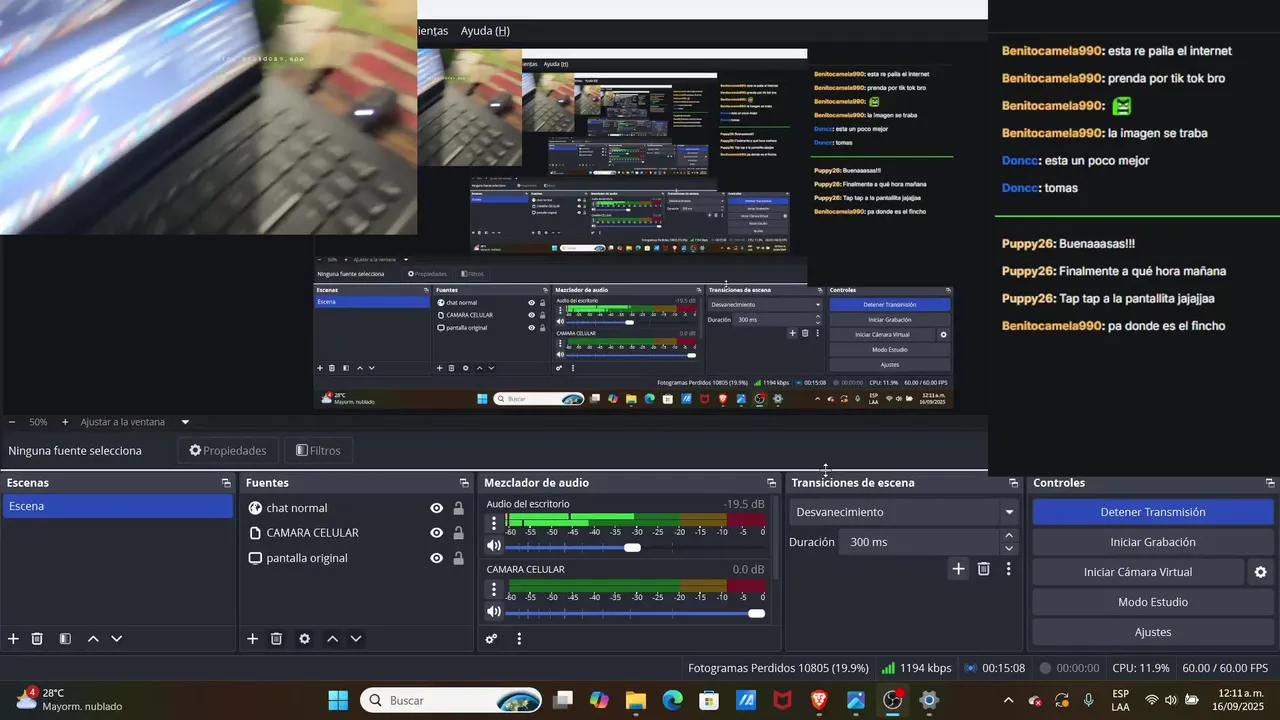Move source down in Fuentes panel
The image size is (1280, 720).
click(356, 639)
